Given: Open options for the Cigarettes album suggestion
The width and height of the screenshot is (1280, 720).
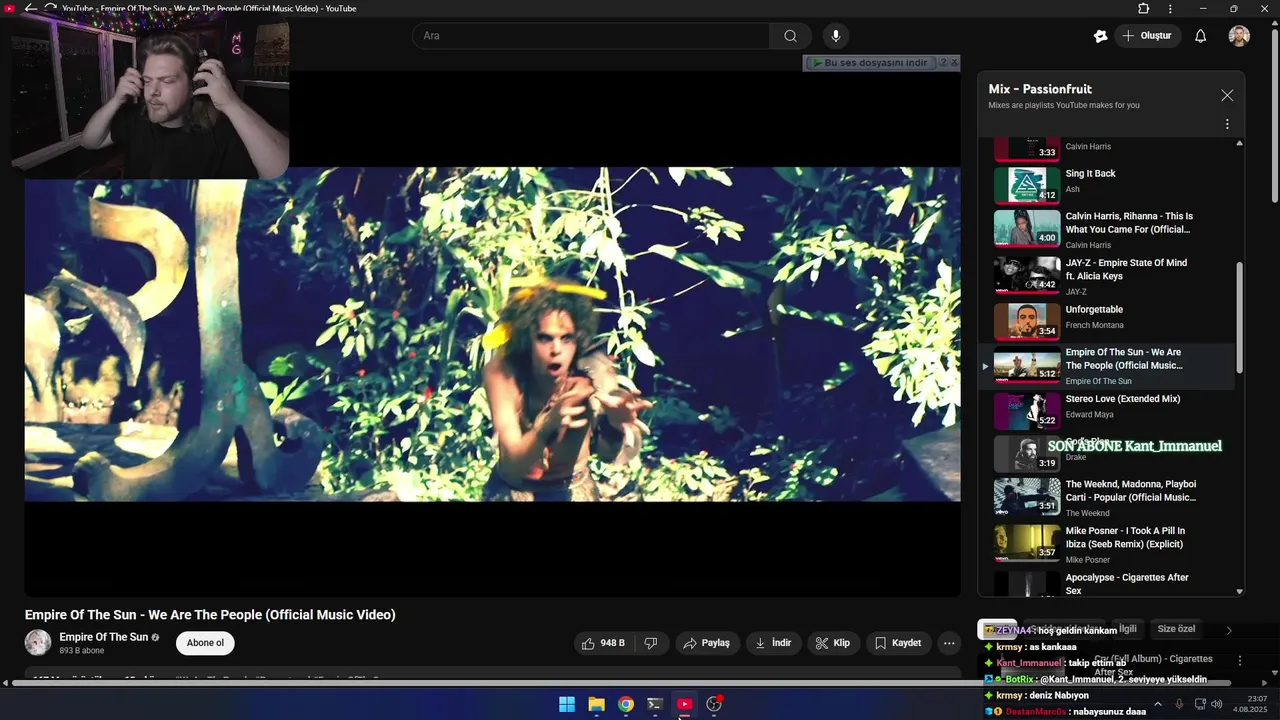Looking at the screenshot, I should pyautogui.click(x=1240, y=661).
